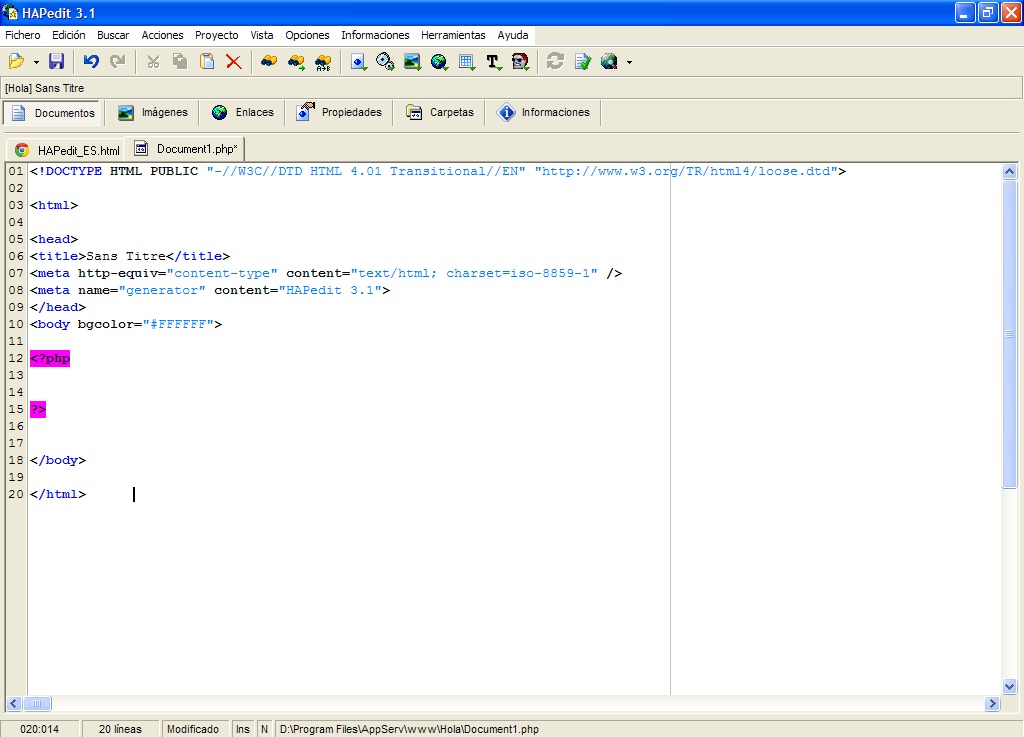Preview the page in a web browser

click(x=611, y=61)
